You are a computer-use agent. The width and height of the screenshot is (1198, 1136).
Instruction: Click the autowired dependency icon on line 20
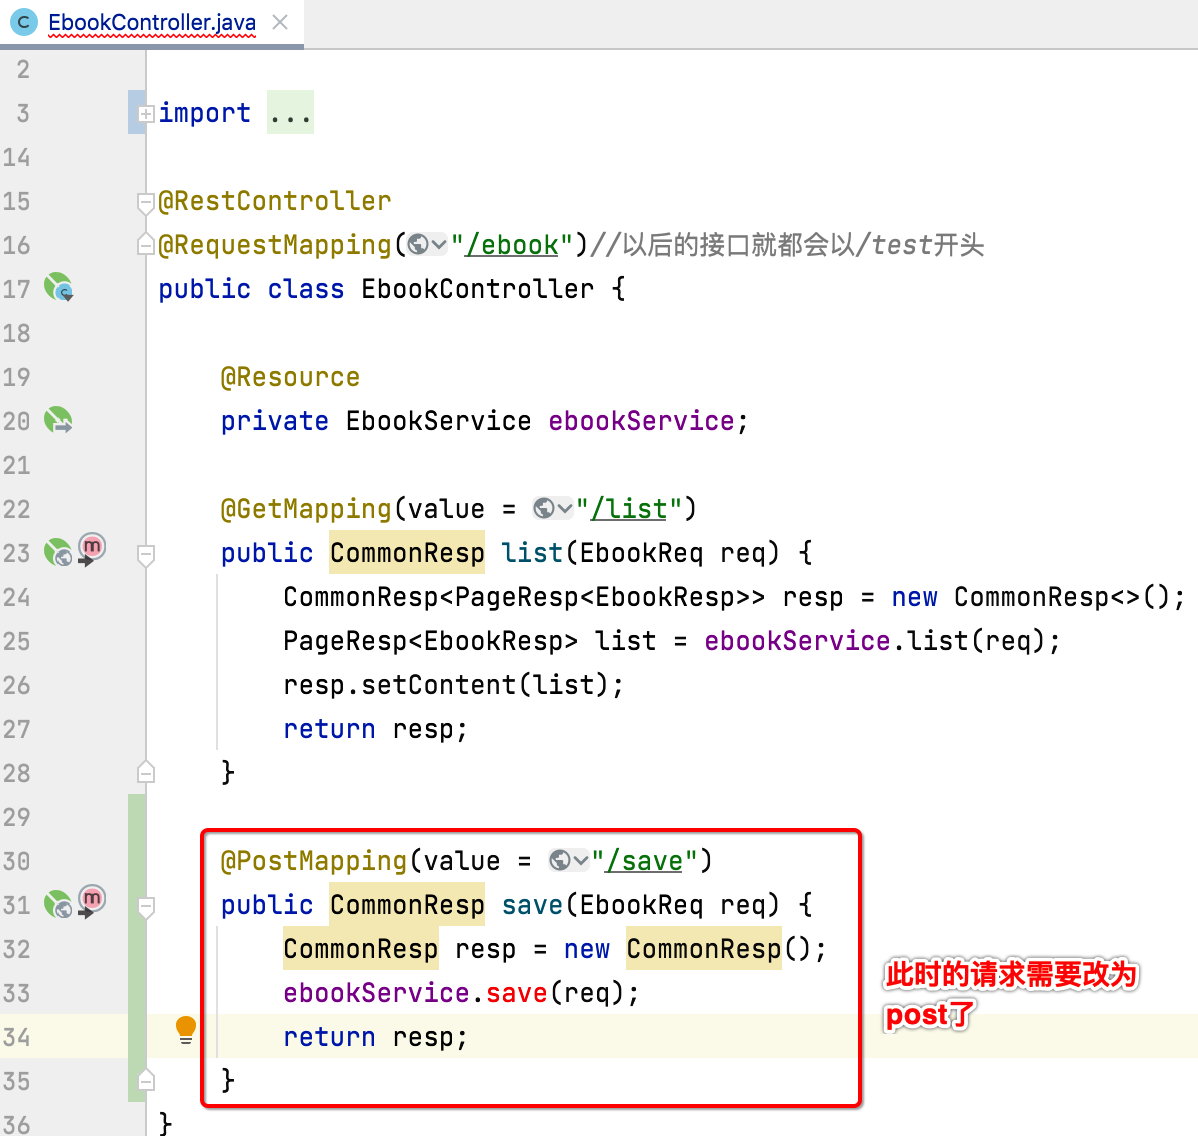58,420
